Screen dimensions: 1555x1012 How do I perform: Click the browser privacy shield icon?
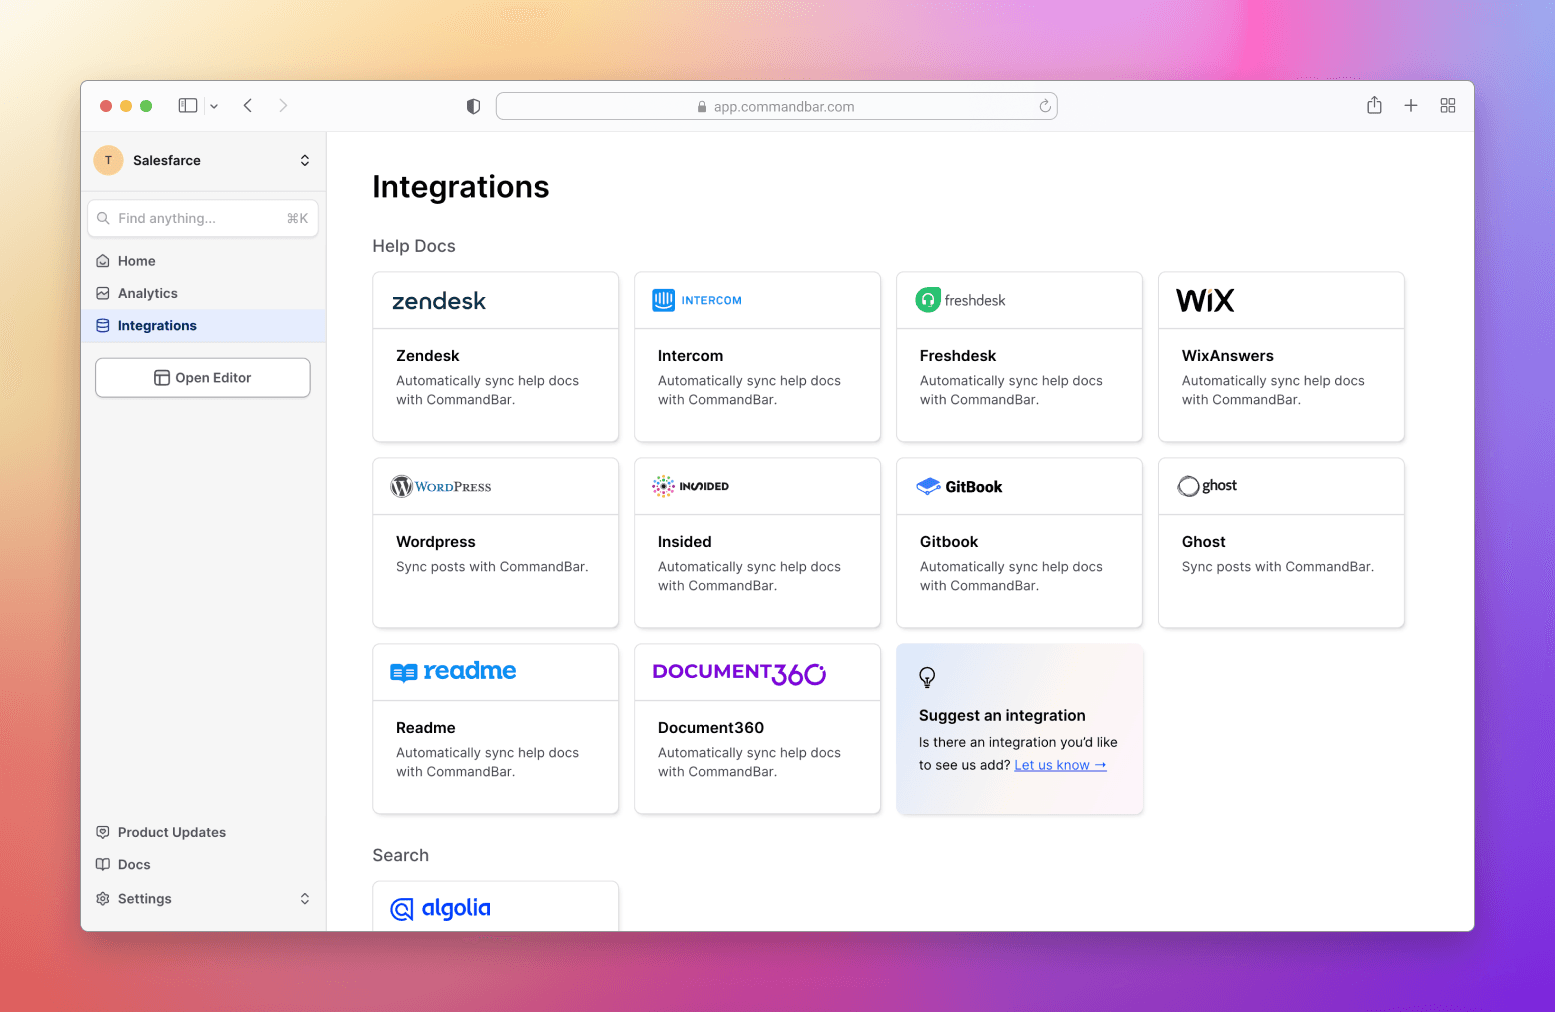coord(474,106)
